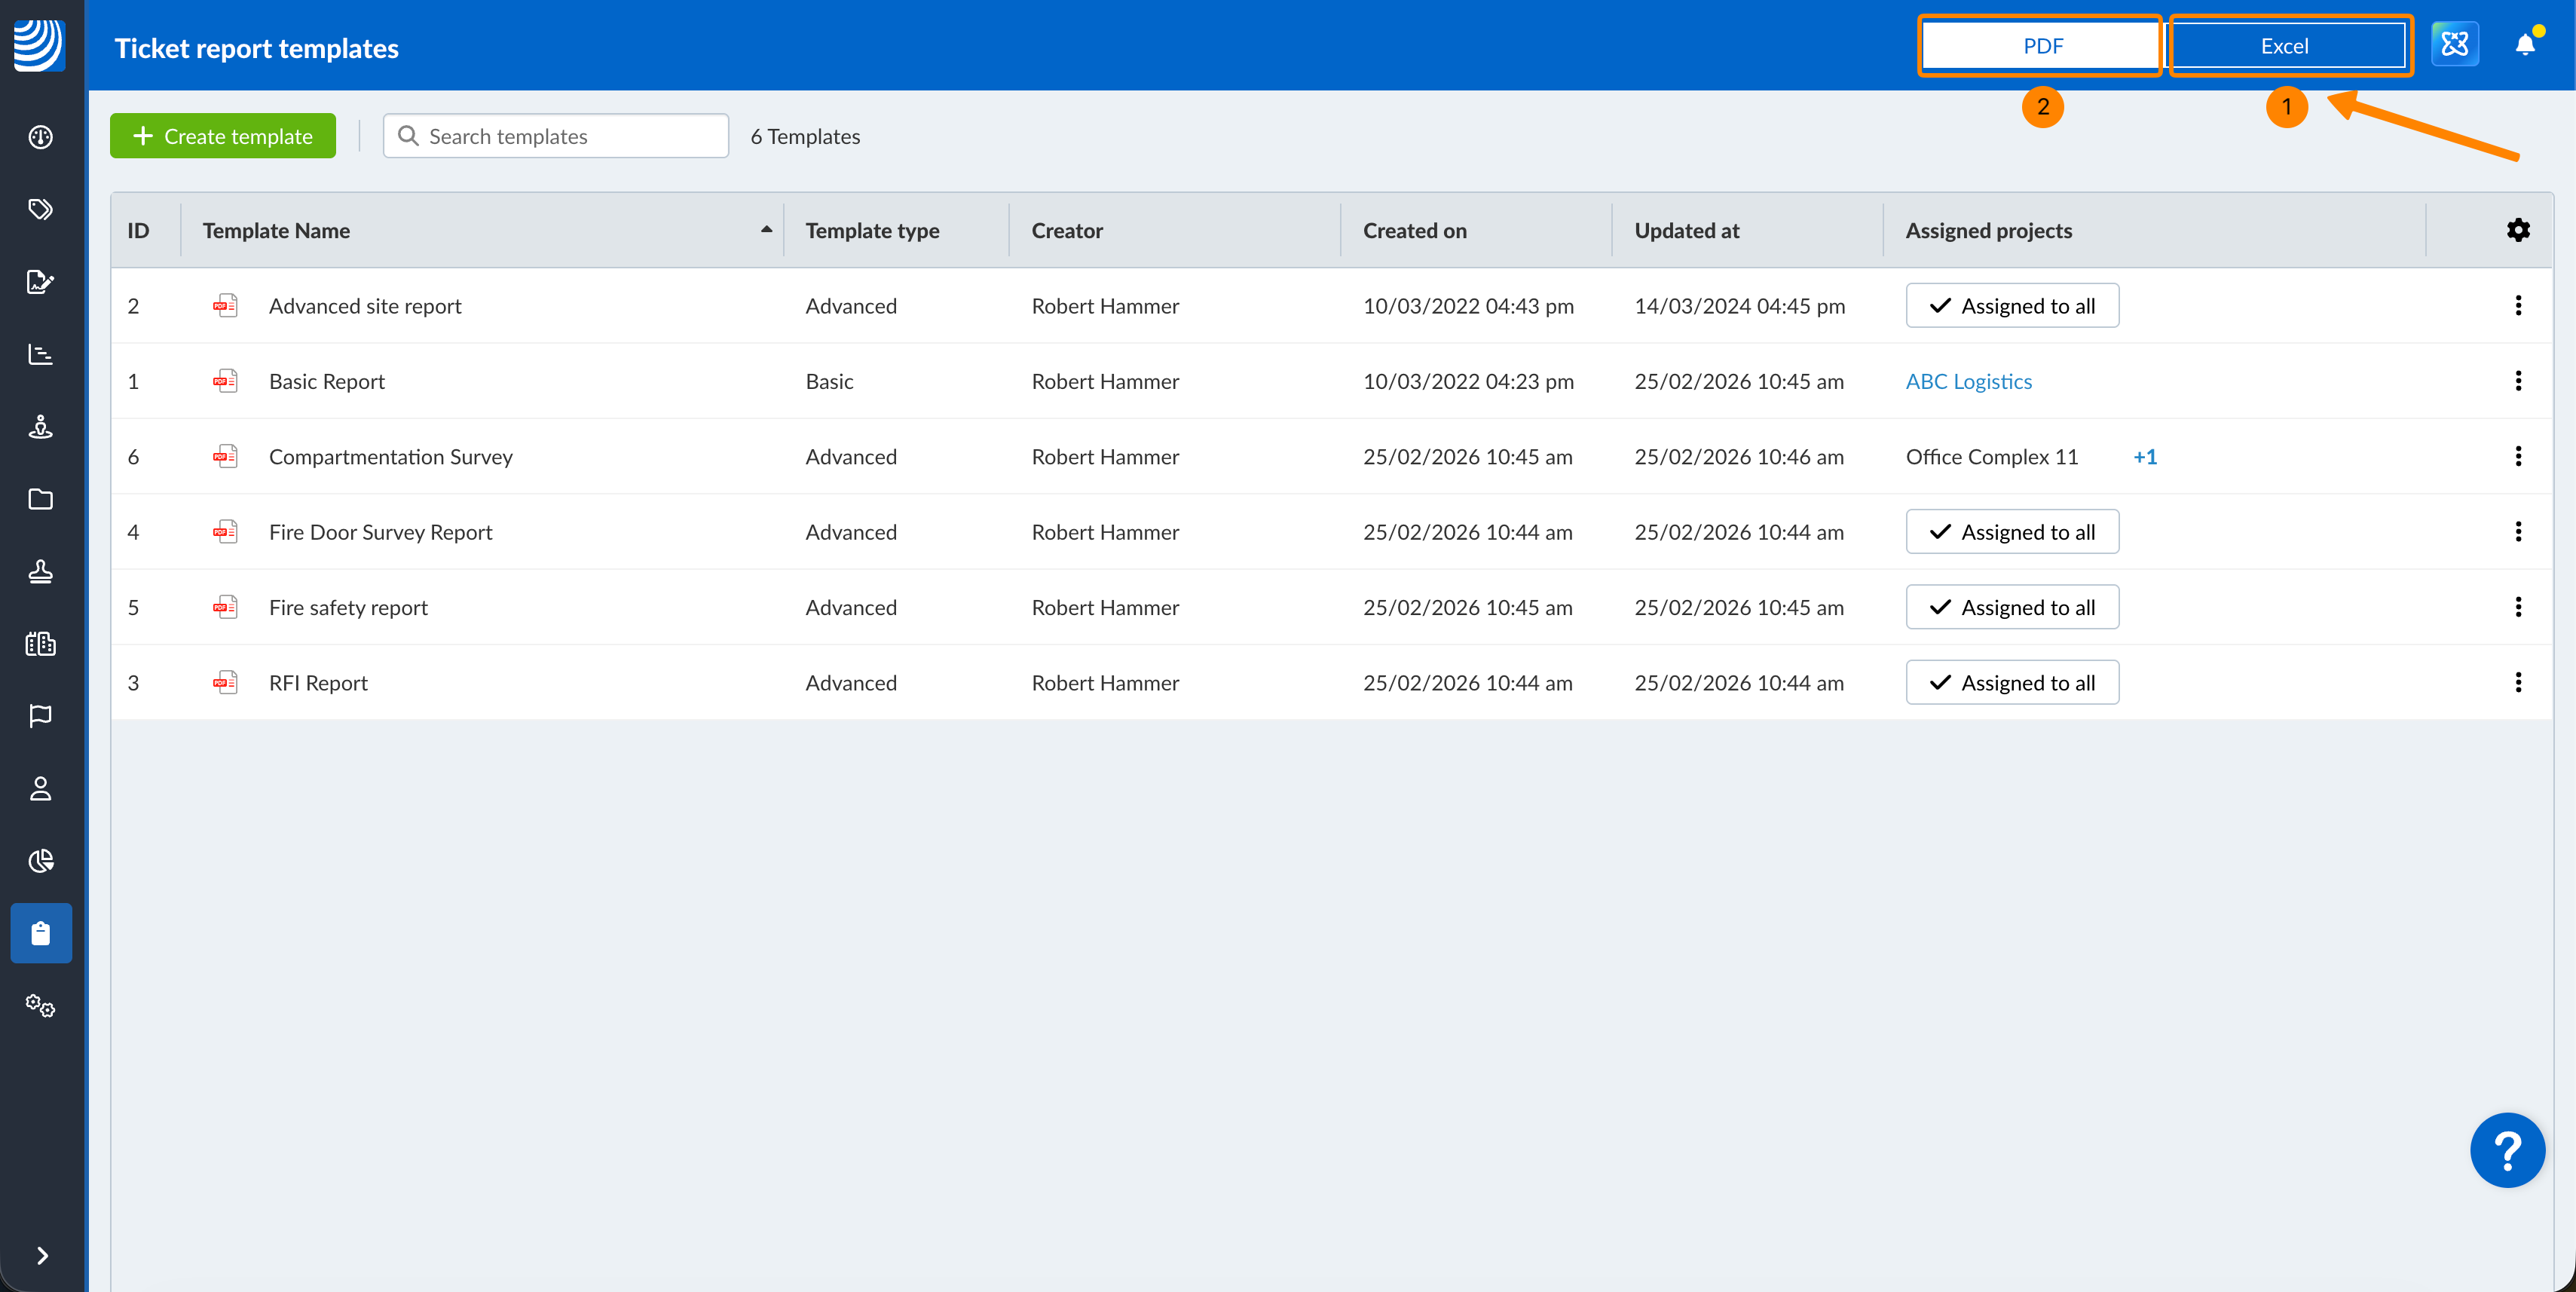
Task: Expand the sidebar with bottom chevron
Action: tap(41, 1256)
